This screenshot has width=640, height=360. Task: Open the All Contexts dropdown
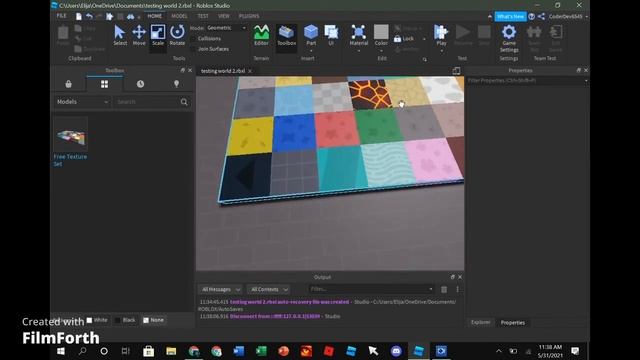[269, 289]
